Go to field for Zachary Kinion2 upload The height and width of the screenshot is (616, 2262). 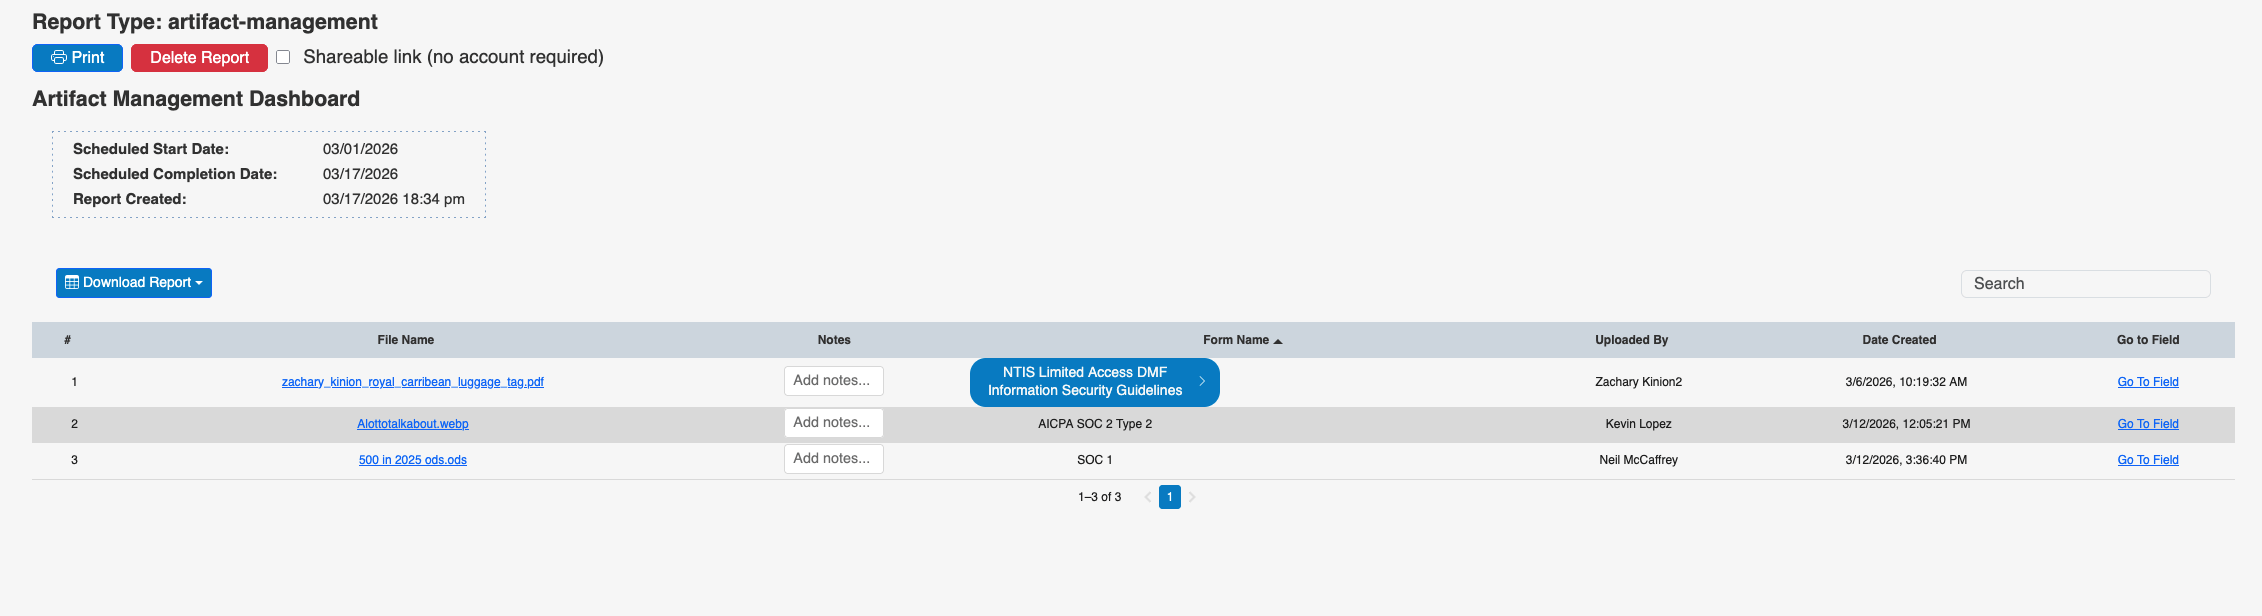pos(2147,382)
